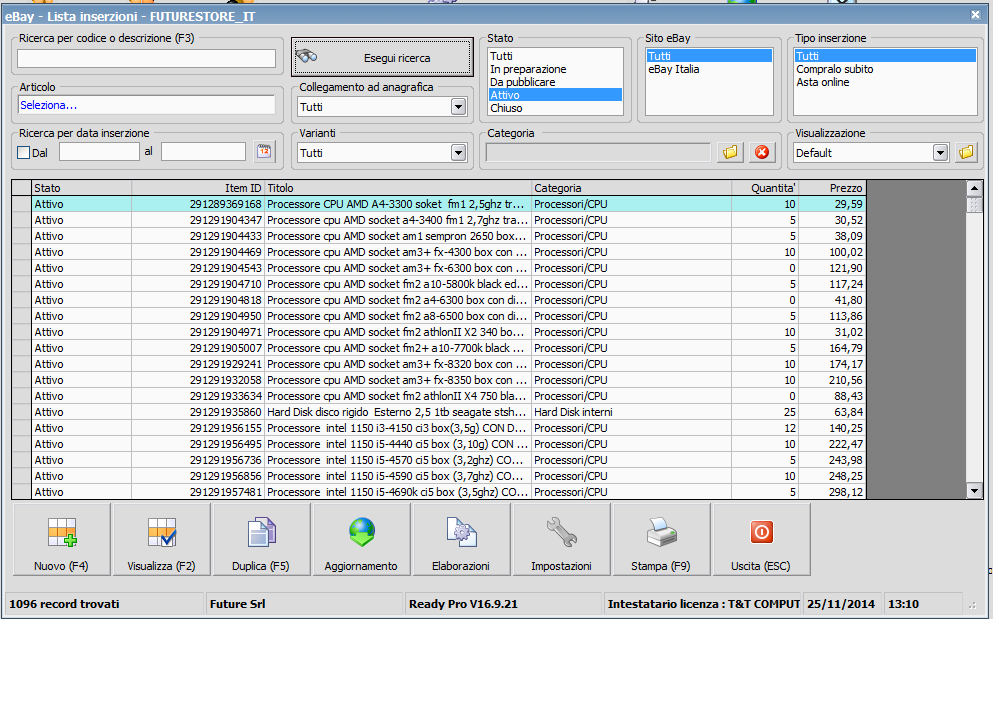The image size is (993, 719).
Task: Click the table scroll down arrow
Action: [974, 491]
